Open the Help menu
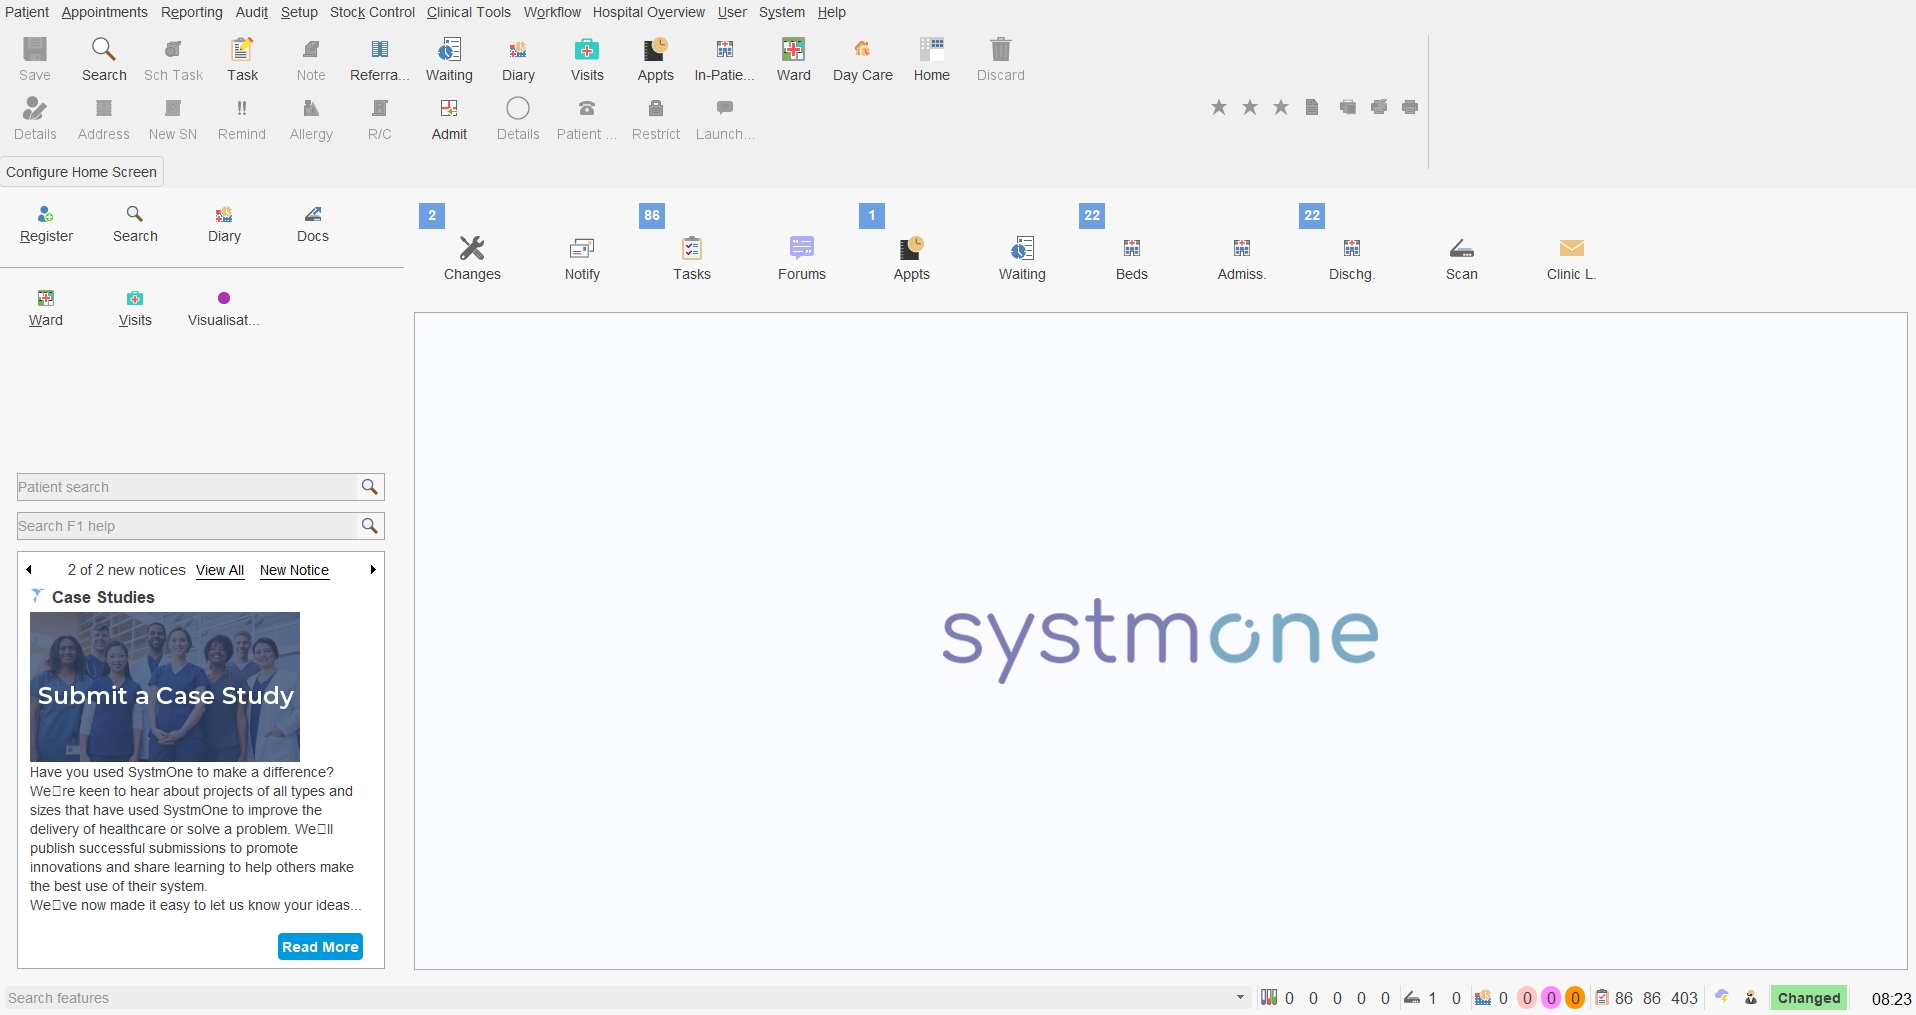The image size is (1916, 1015). coord(832,12)
